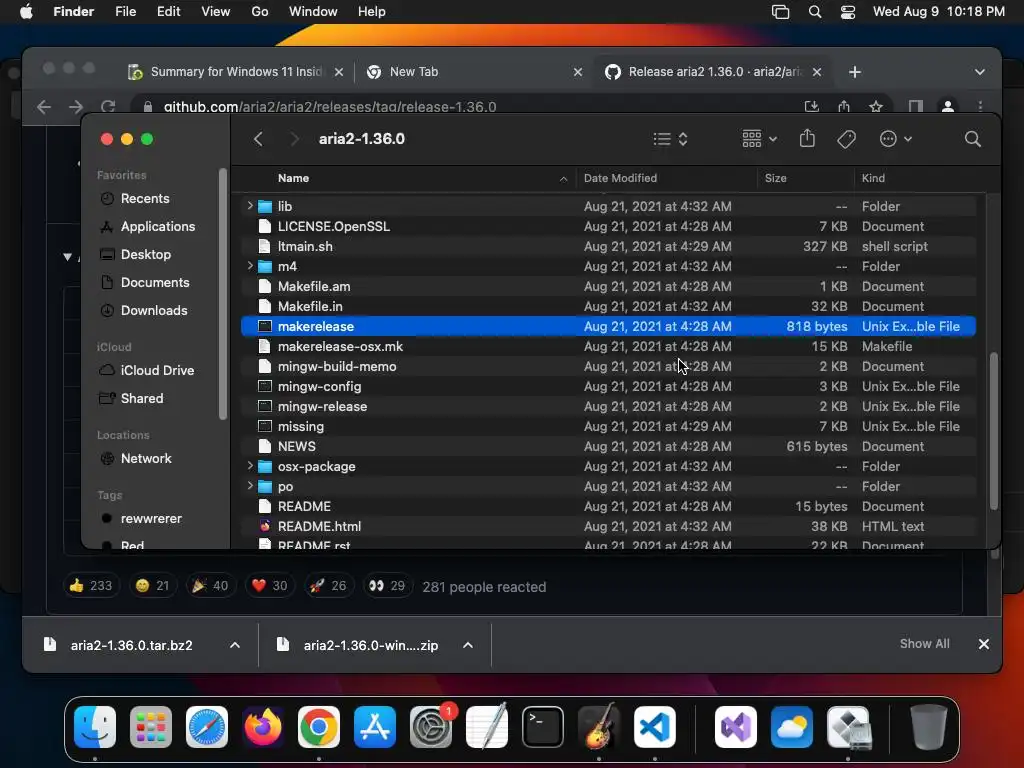This screenshot has height=768, width=1024.
Task: Sort files by Size column
Action: click(776, 178)
